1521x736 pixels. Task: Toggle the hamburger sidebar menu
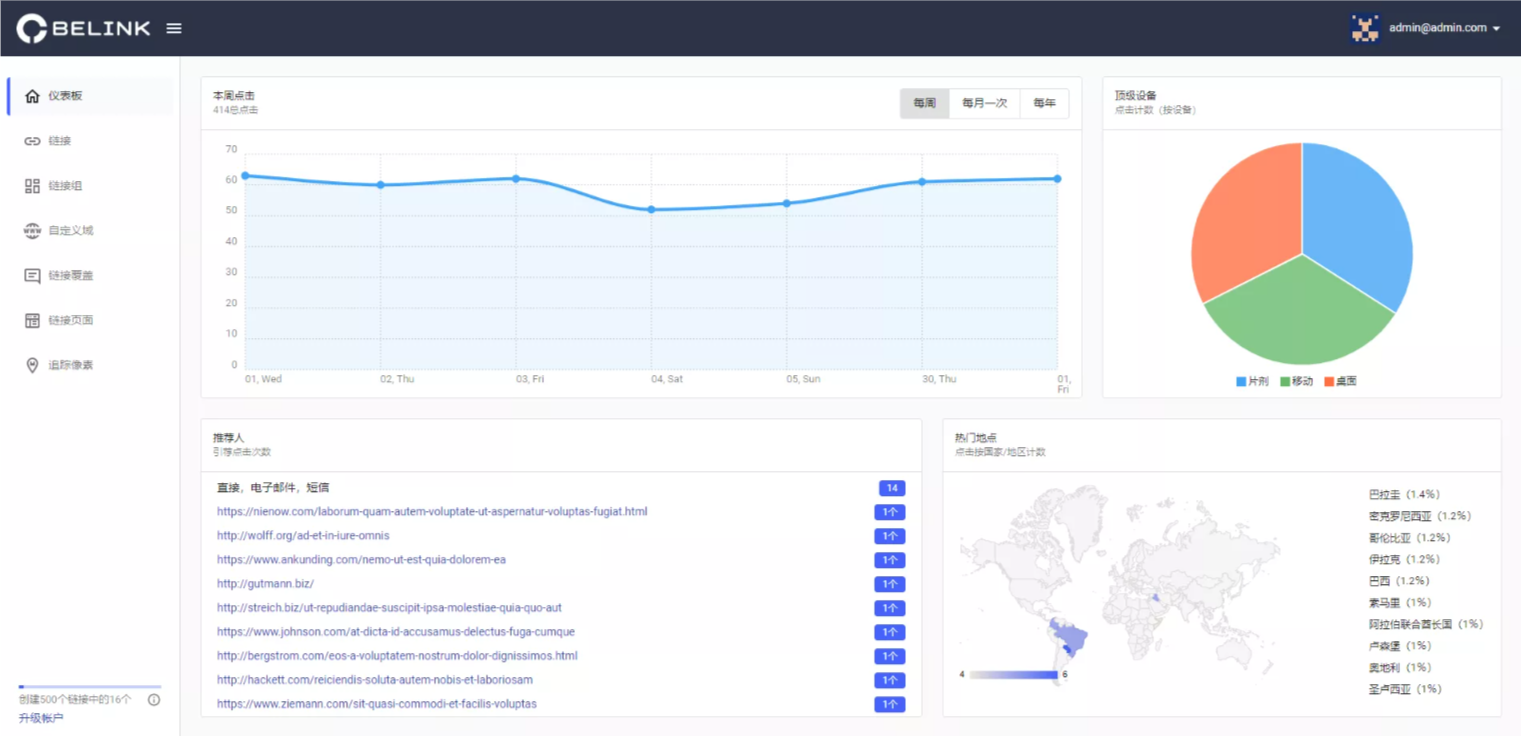click(x=174, y=29)
